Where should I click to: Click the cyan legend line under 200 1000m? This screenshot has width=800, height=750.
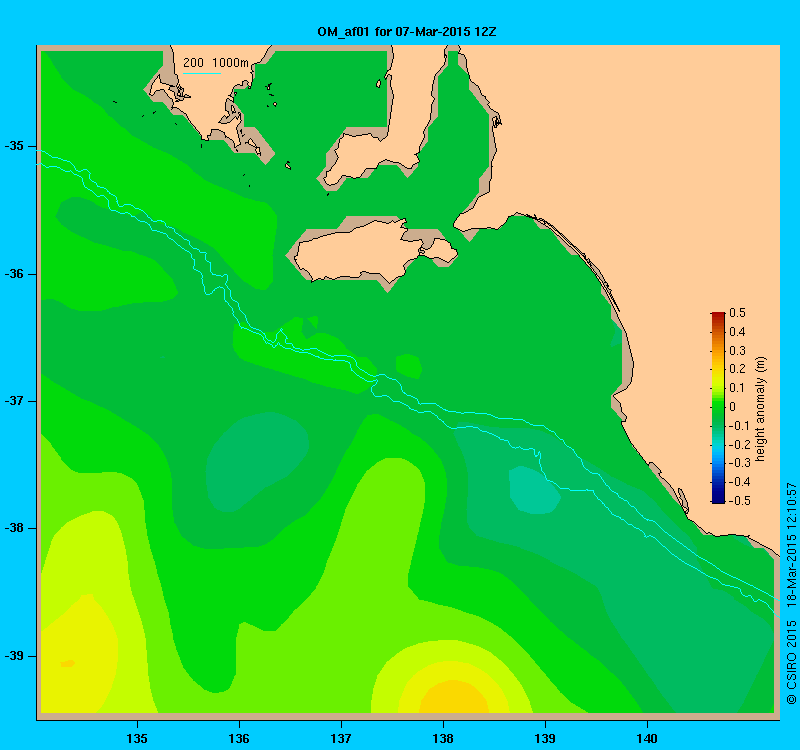[x=202, y=73]
